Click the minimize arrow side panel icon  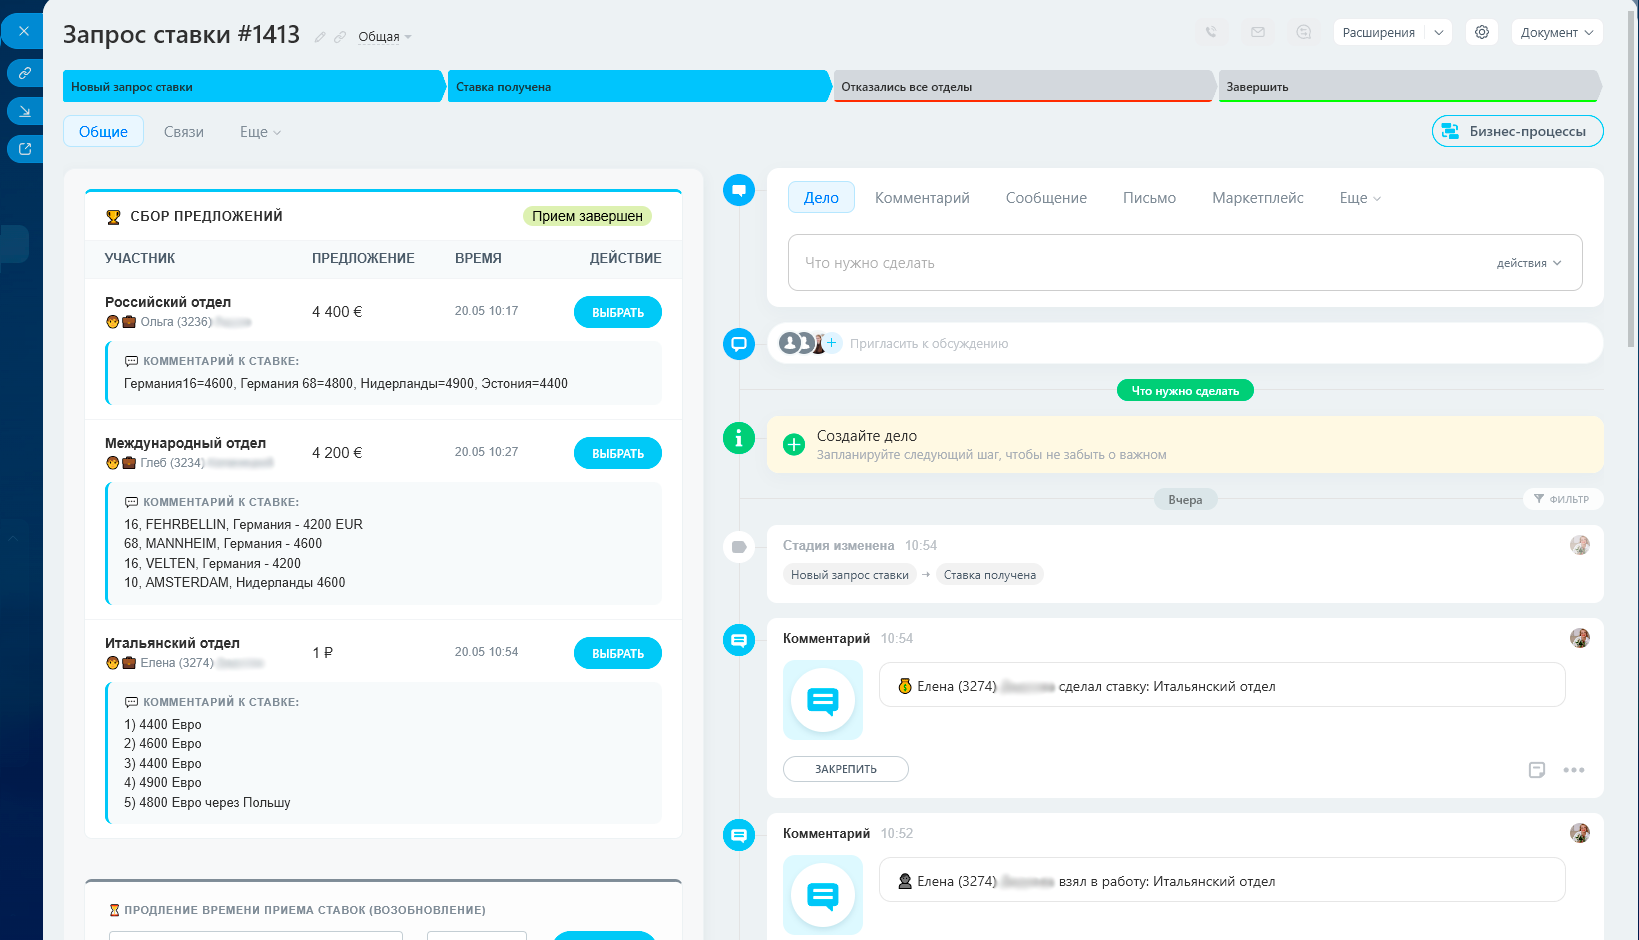coord(25,111)
